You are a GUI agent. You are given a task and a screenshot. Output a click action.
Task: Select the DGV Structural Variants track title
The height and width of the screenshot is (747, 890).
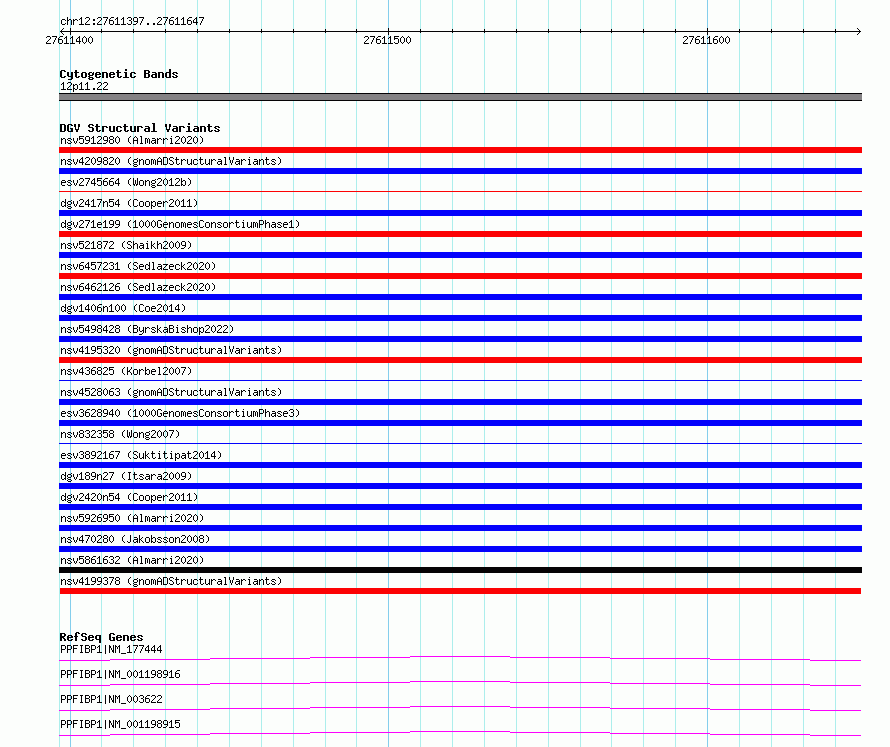coord(140,128)
